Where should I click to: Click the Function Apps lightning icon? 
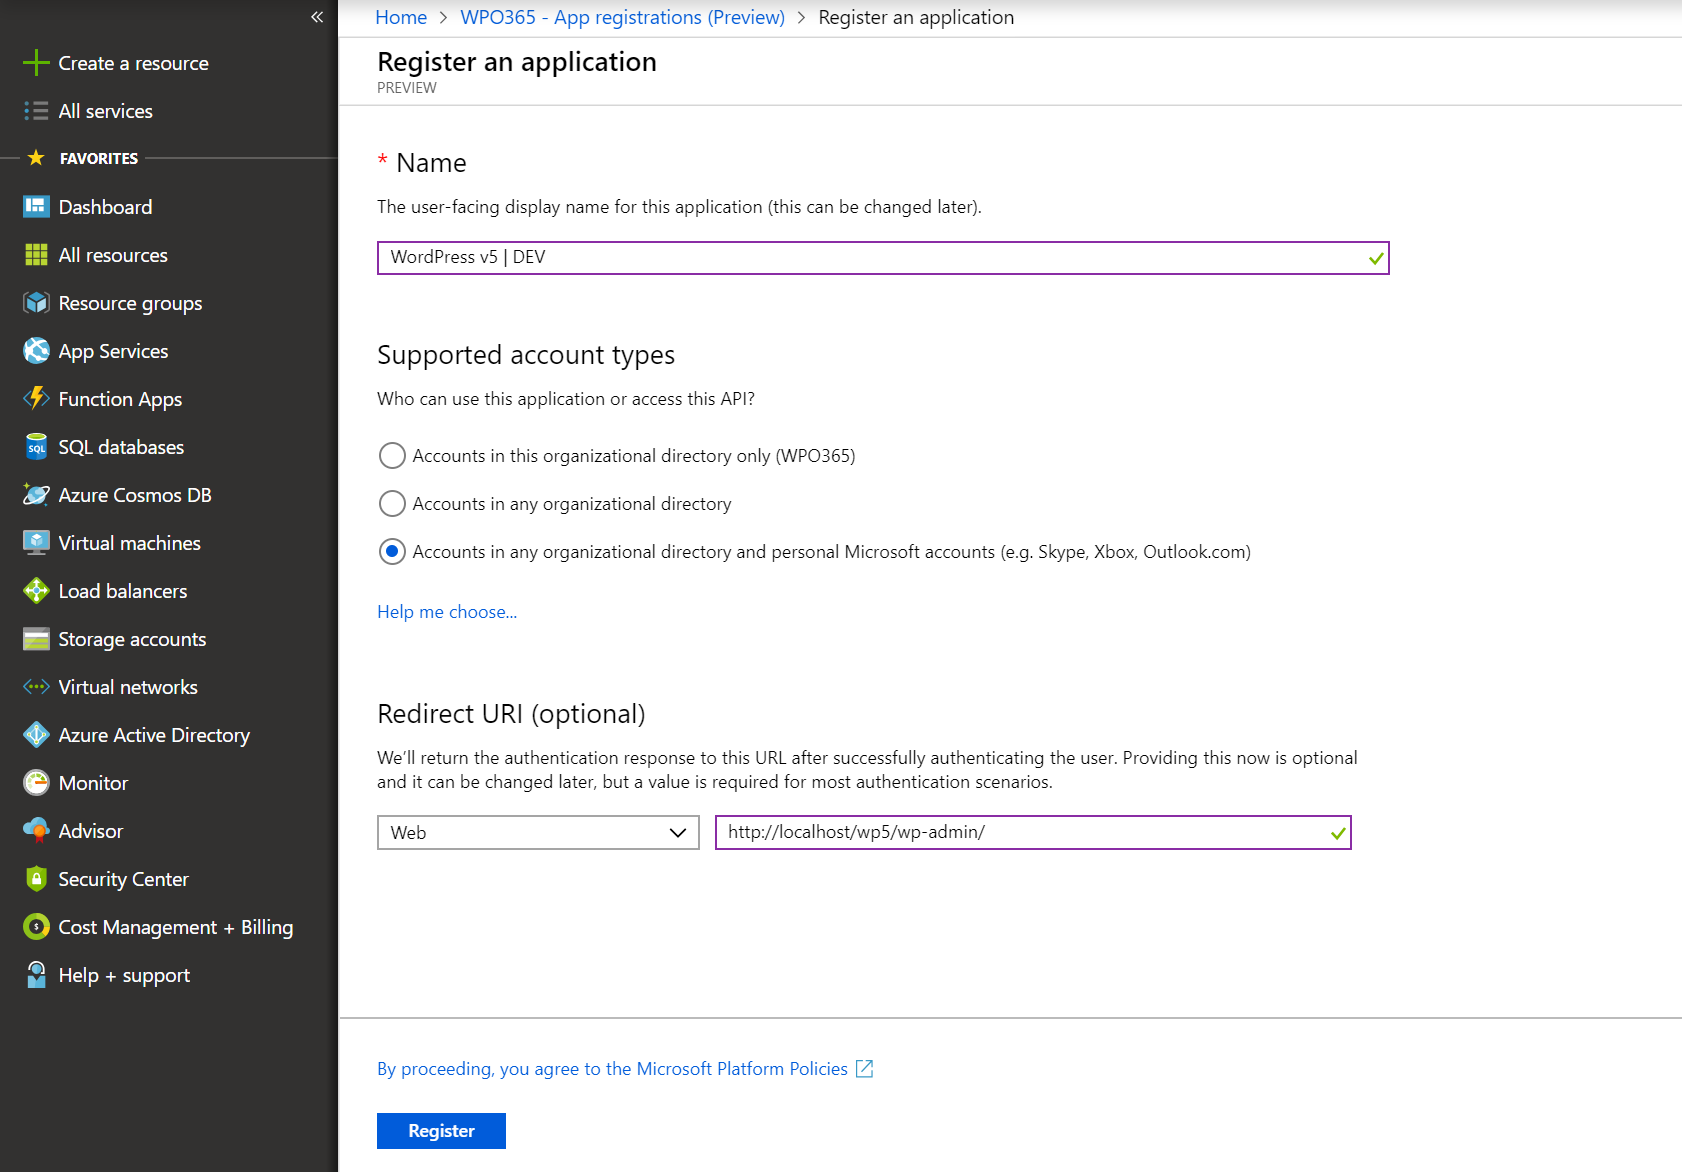[x=36, y=399]
